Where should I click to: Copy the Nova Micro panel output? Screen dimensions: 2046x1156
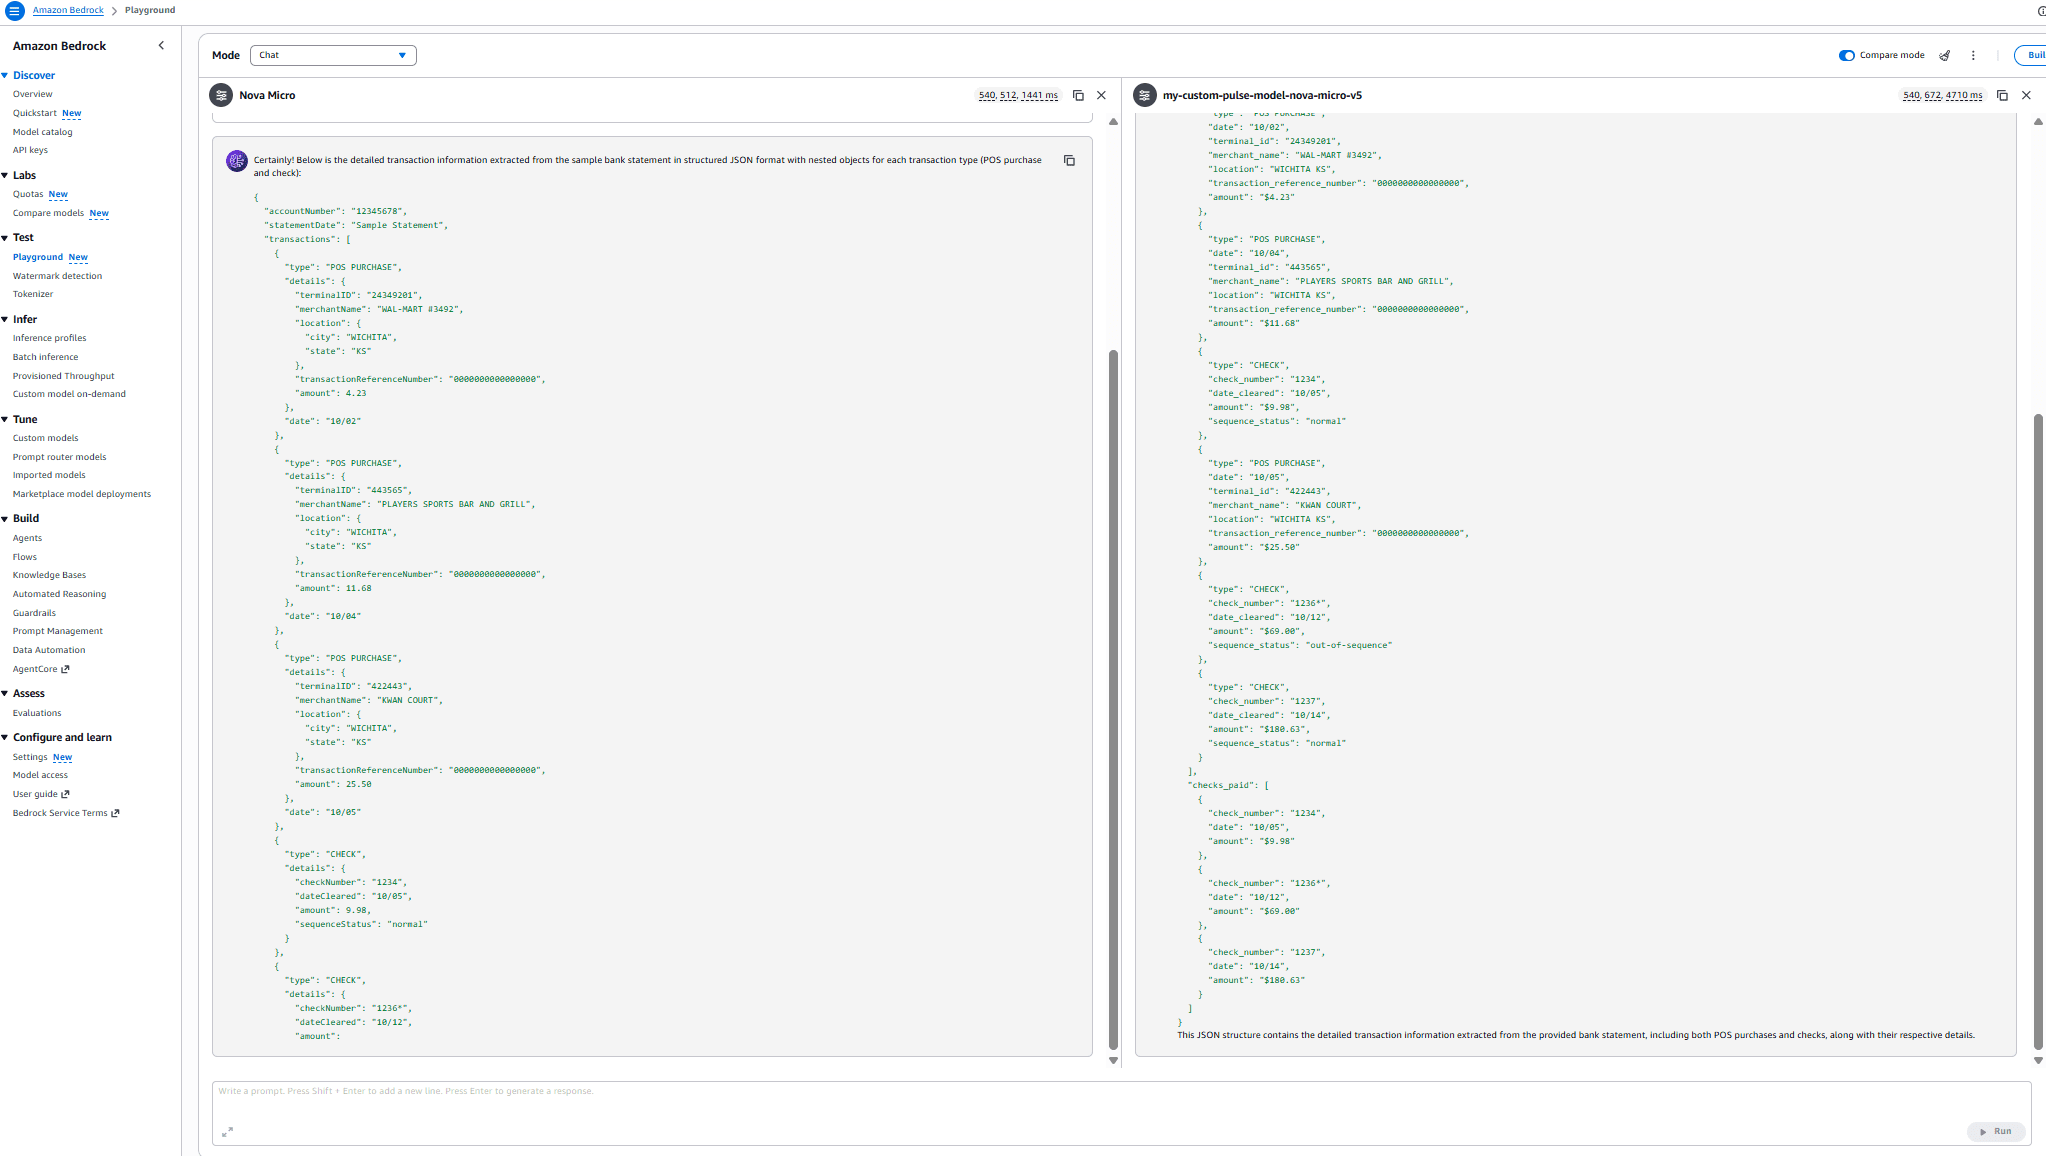coord(1078,96)
